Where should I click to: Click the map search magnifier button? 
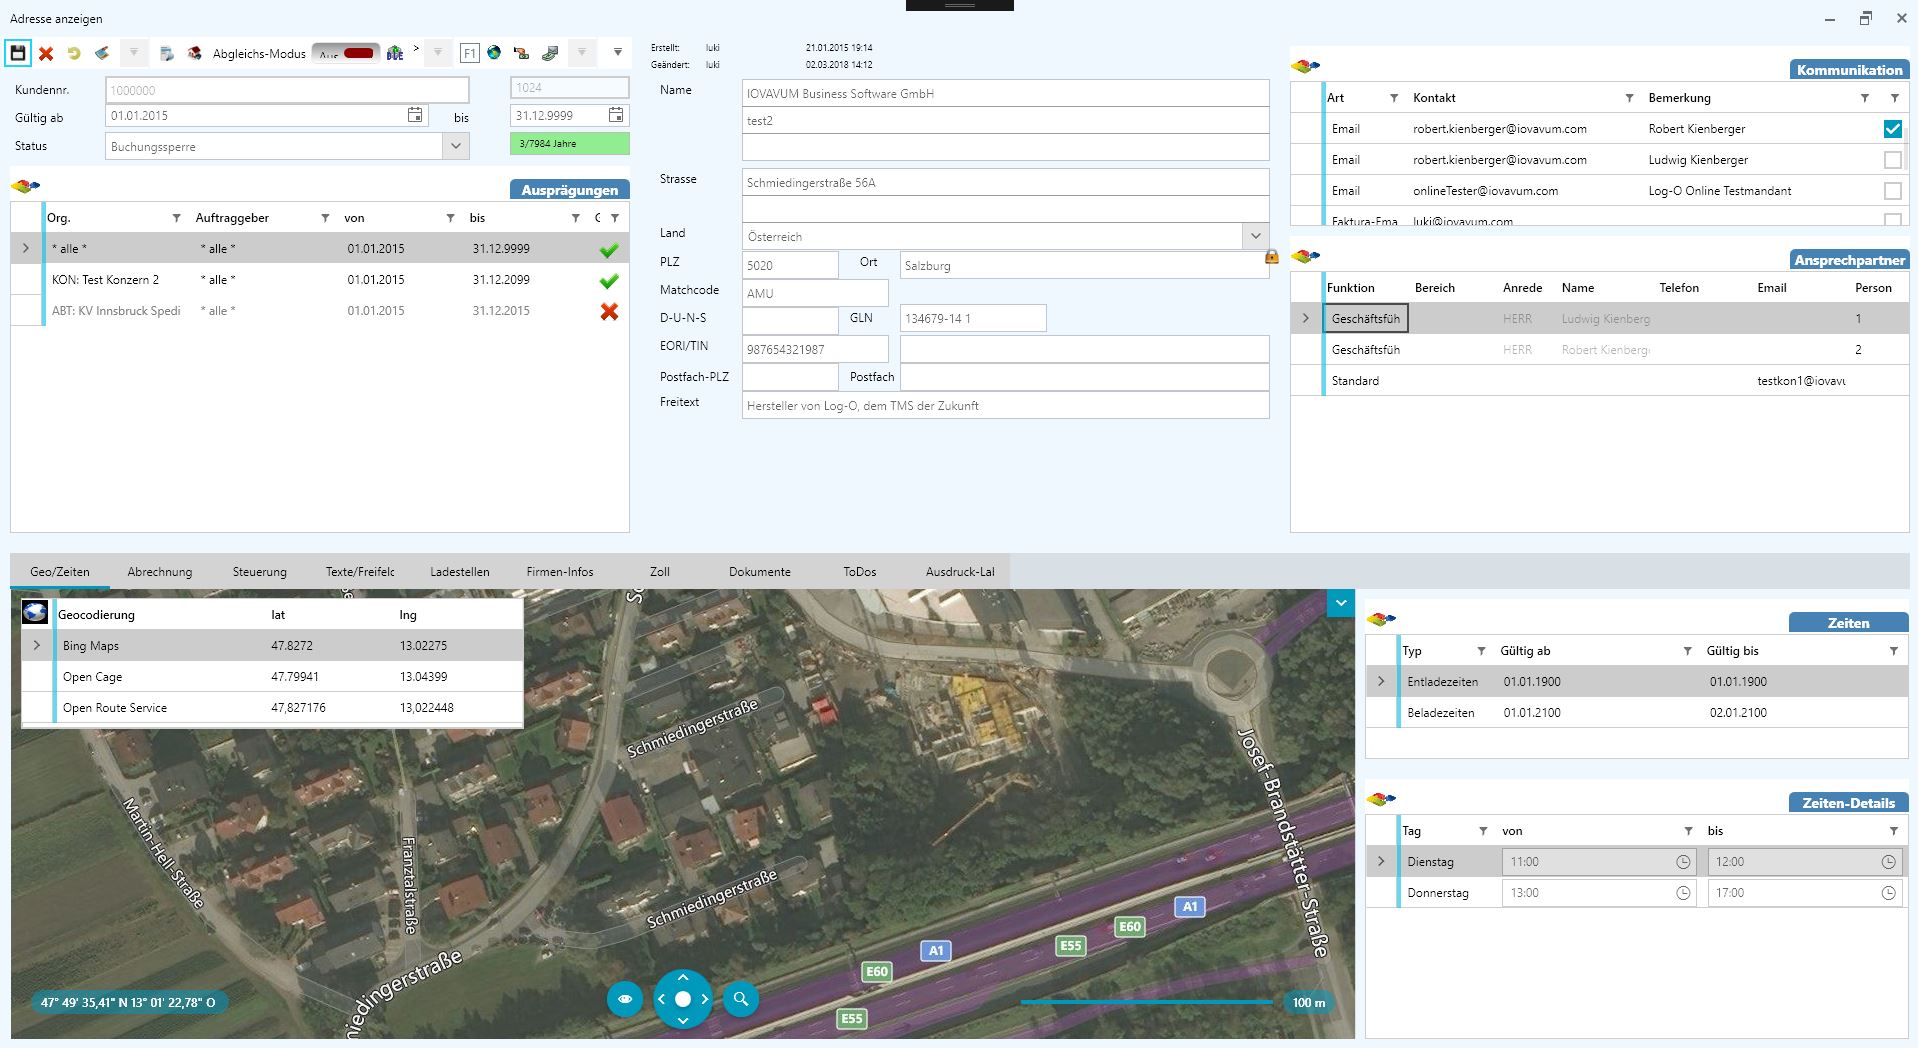pyautogui.click(x=741, y=999)
